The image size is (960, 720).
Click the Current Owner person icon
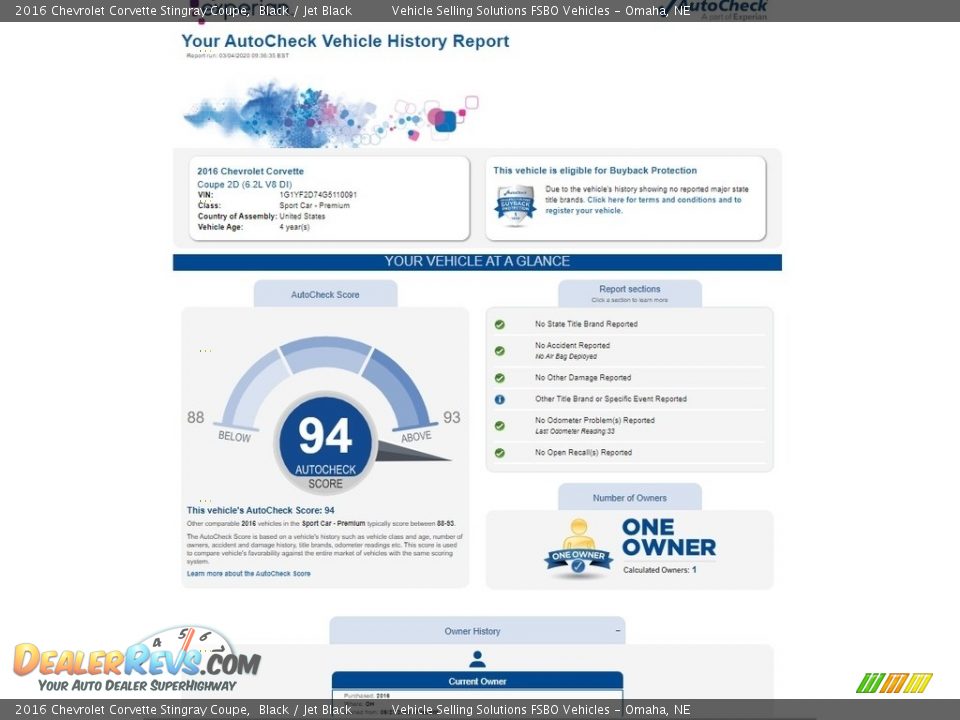point(477,659)
